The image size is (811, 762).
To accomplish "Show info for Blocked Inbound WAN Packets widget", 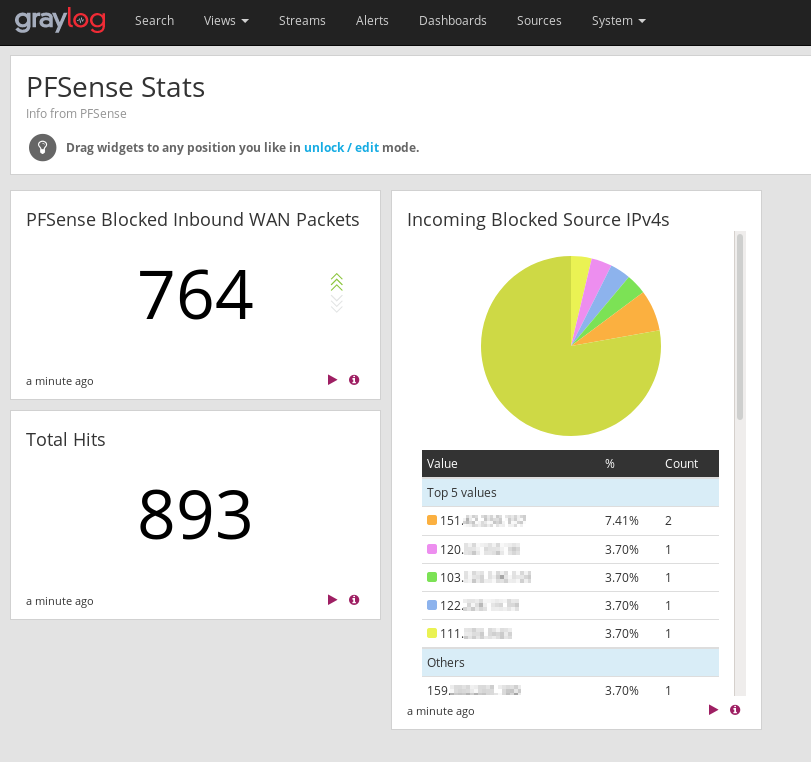I will (354, 380).
